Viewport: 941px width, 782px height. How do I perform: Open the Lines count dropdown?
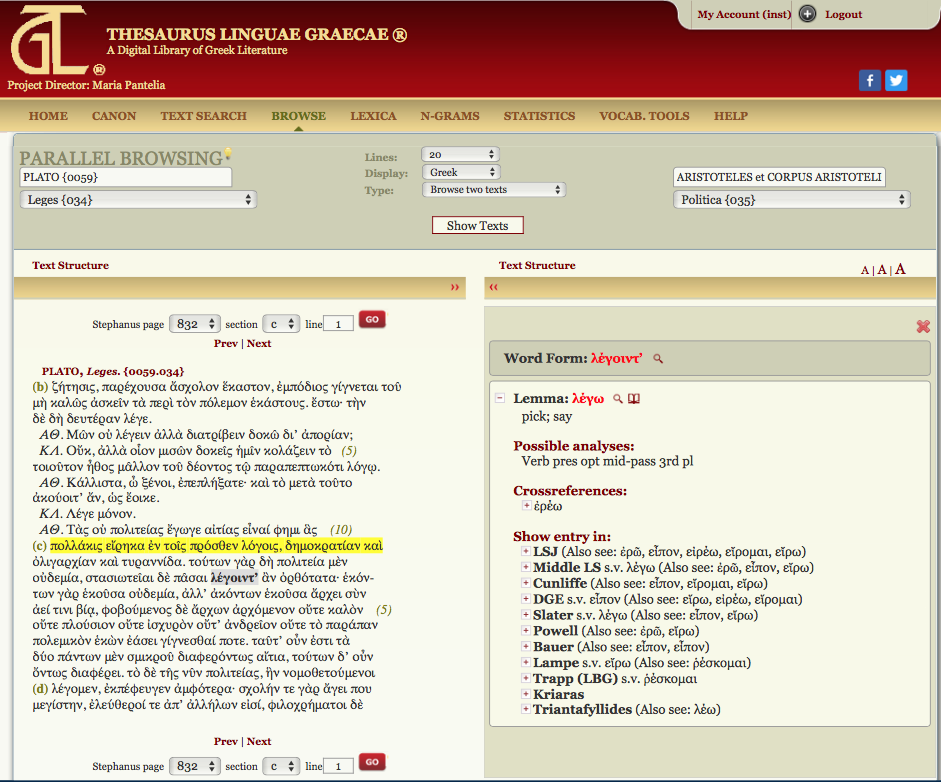tap(461, 154)
